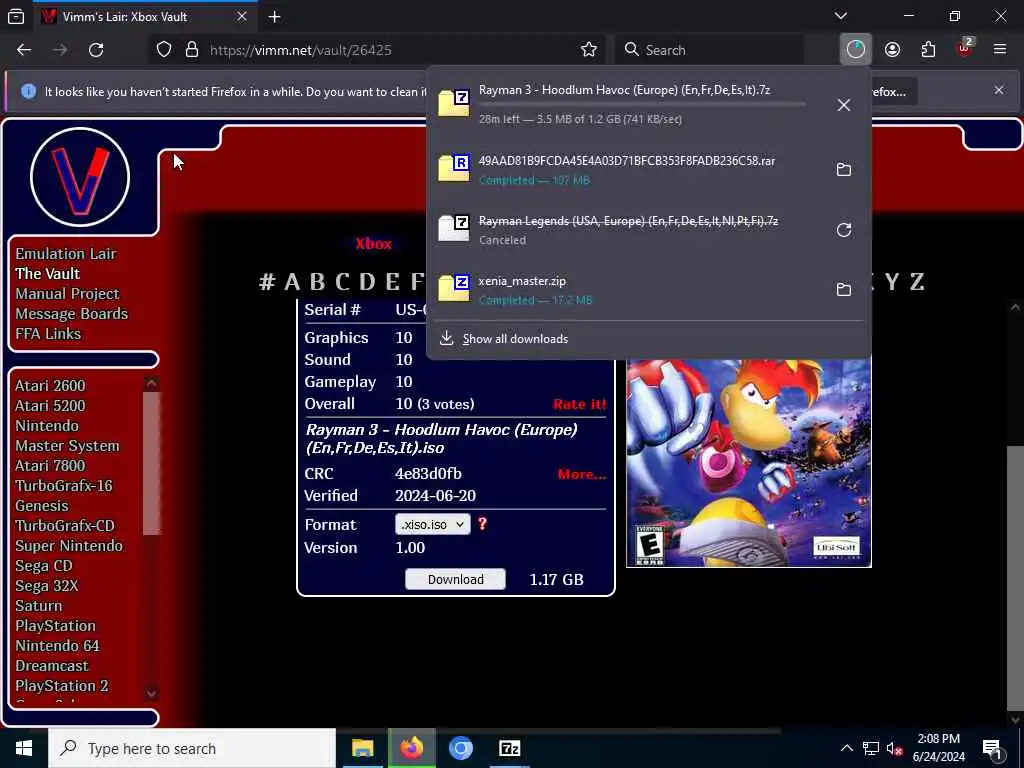Open a new tab with plus

(274, 16)
